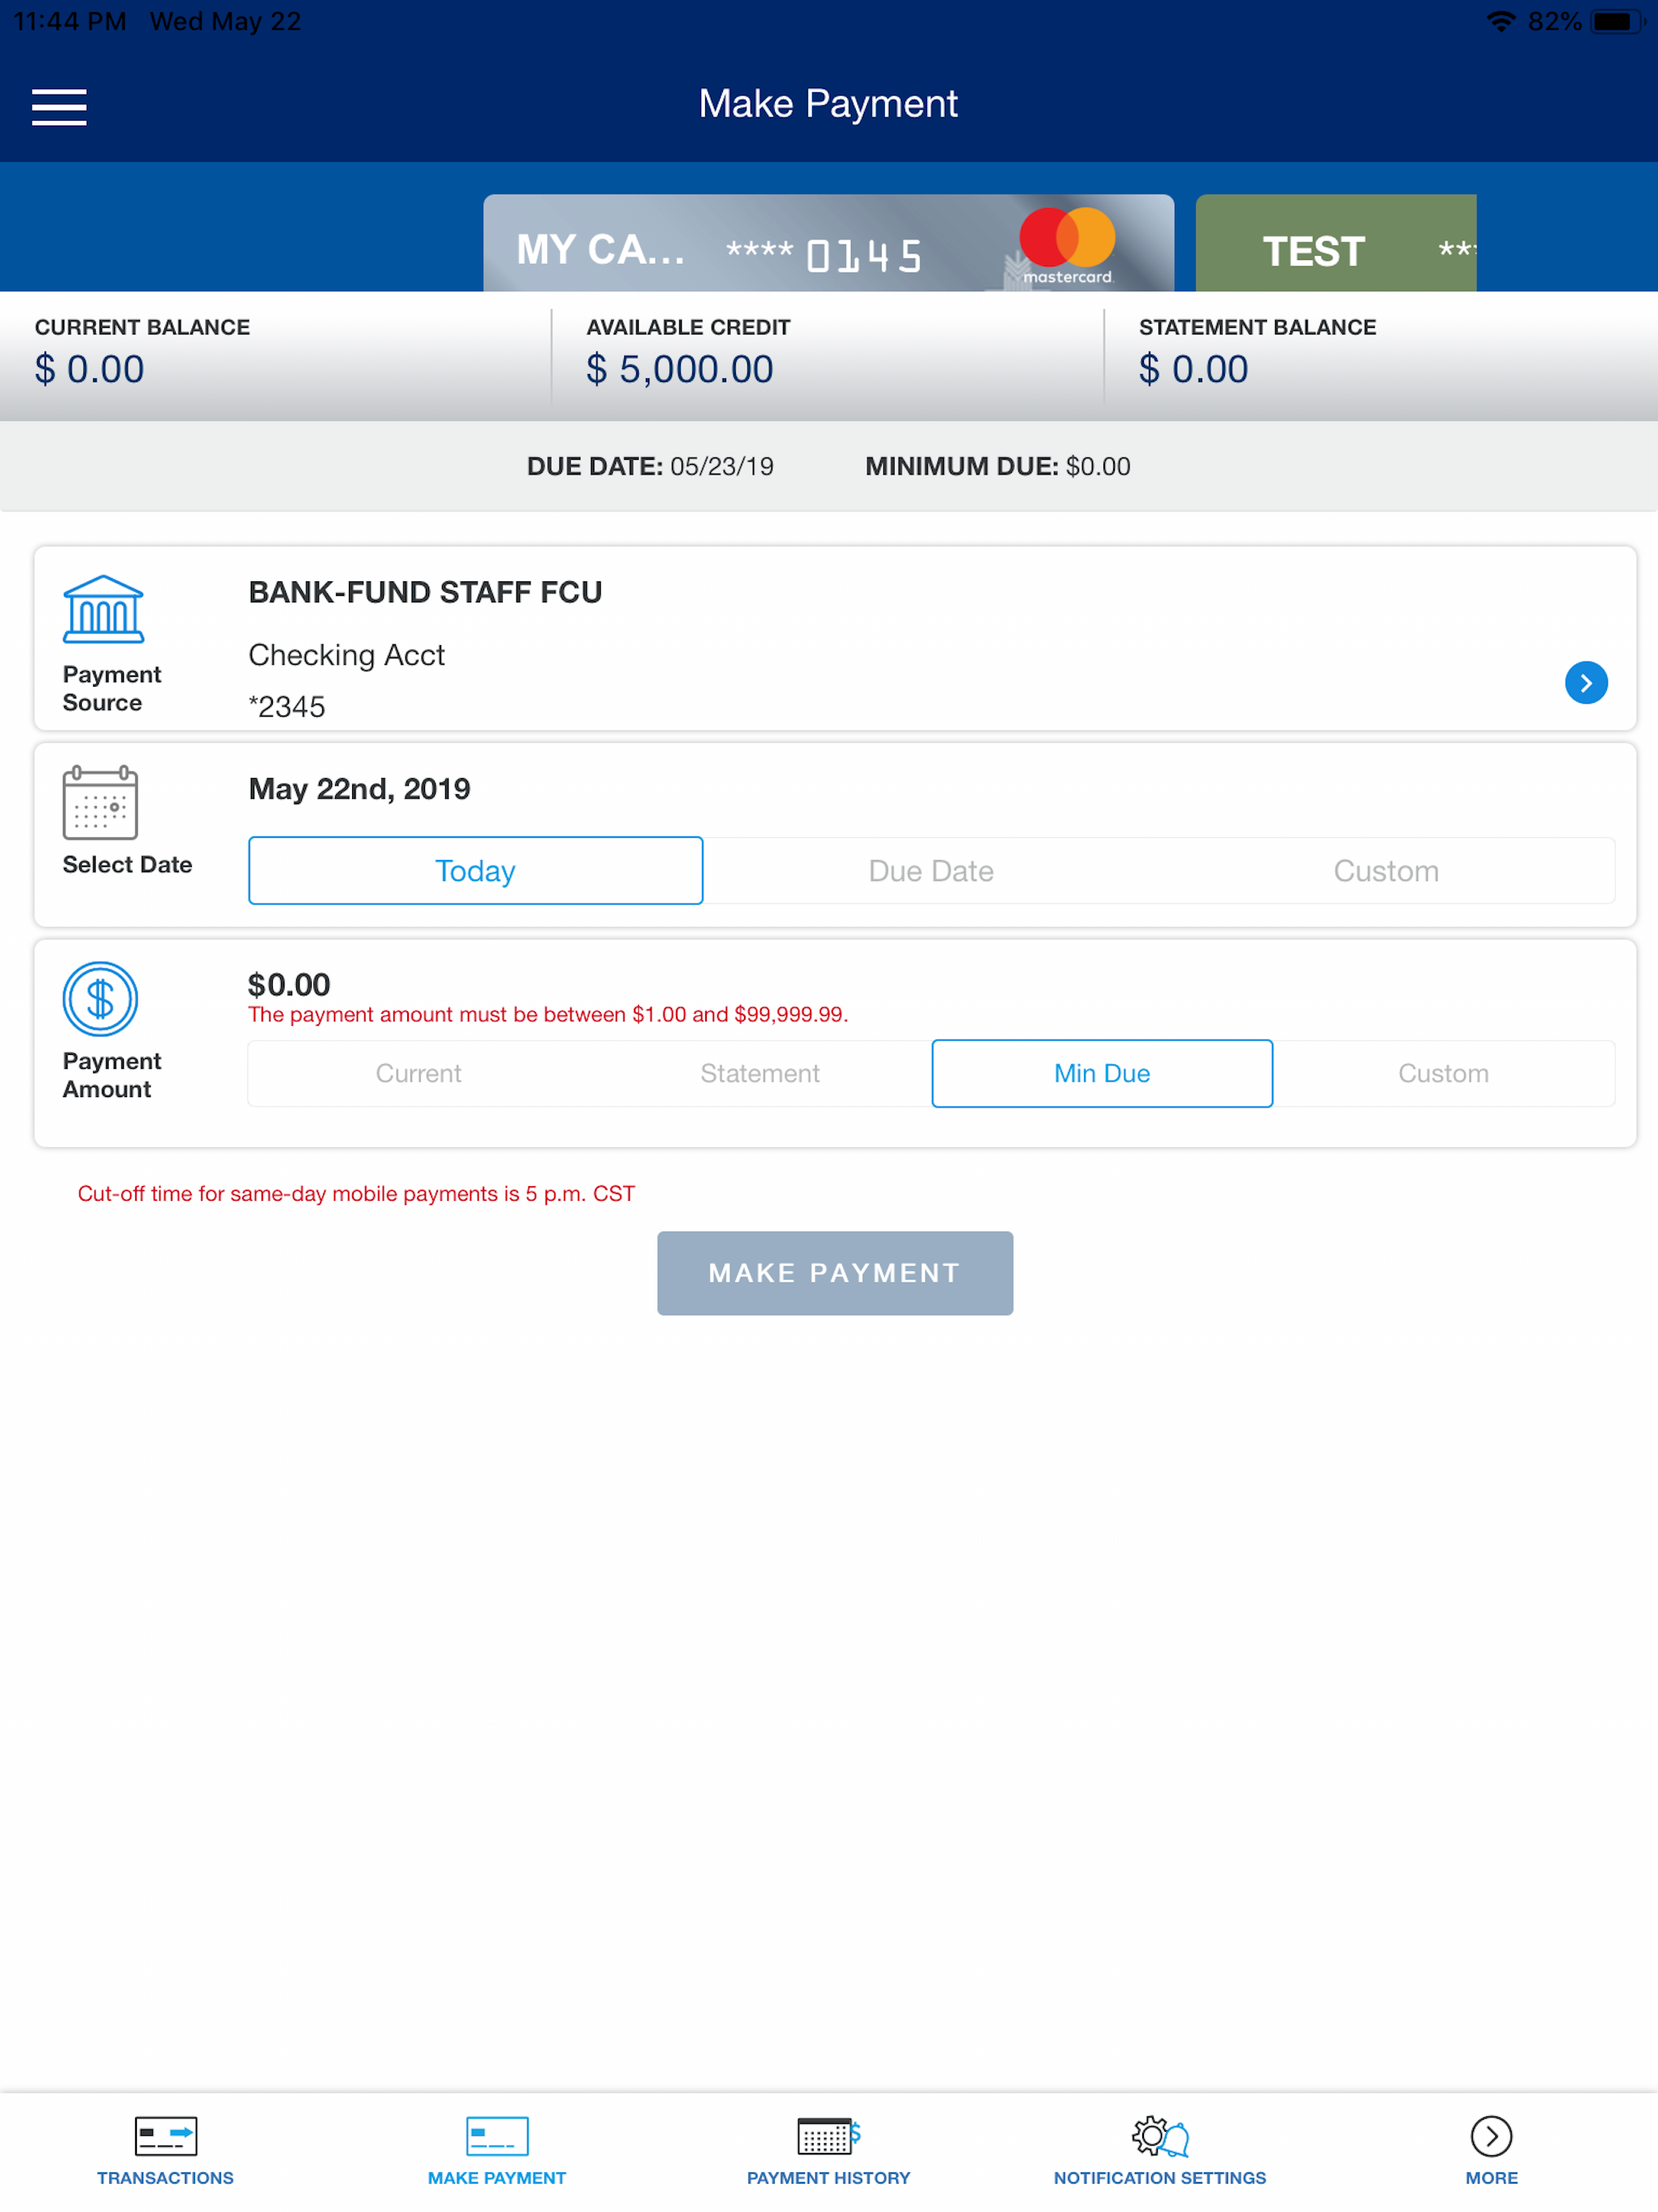Select the Current balance amount option
The height and width of the screenshot is (2212, 1658).
click(x=418, y=1073)
